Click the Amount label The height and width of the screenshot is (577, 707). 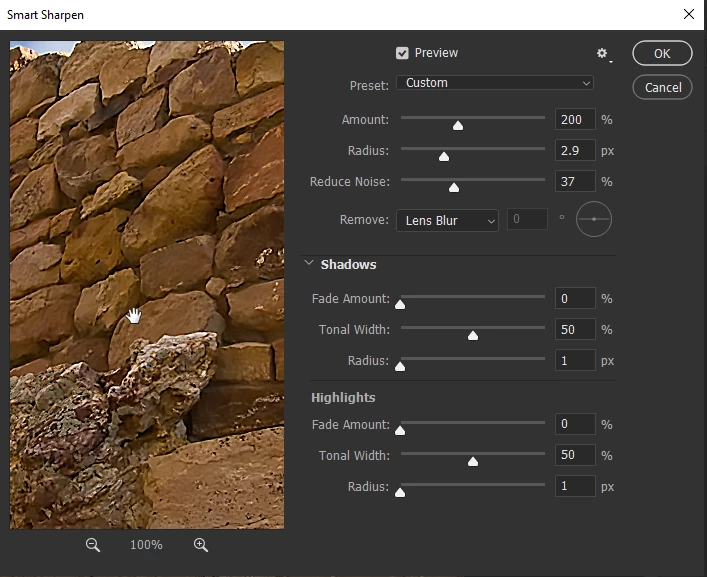coord(365,119)
